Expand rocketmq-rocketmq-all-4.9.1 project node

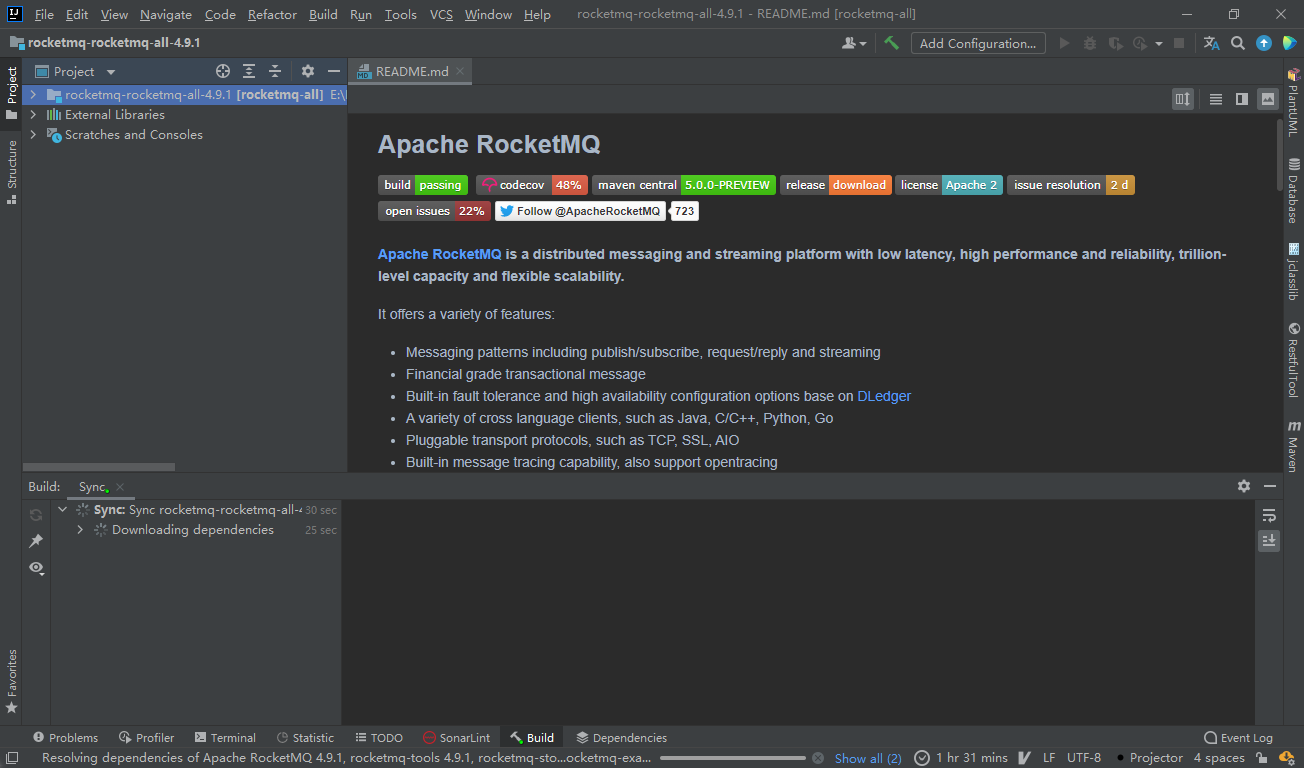[33, 95]
